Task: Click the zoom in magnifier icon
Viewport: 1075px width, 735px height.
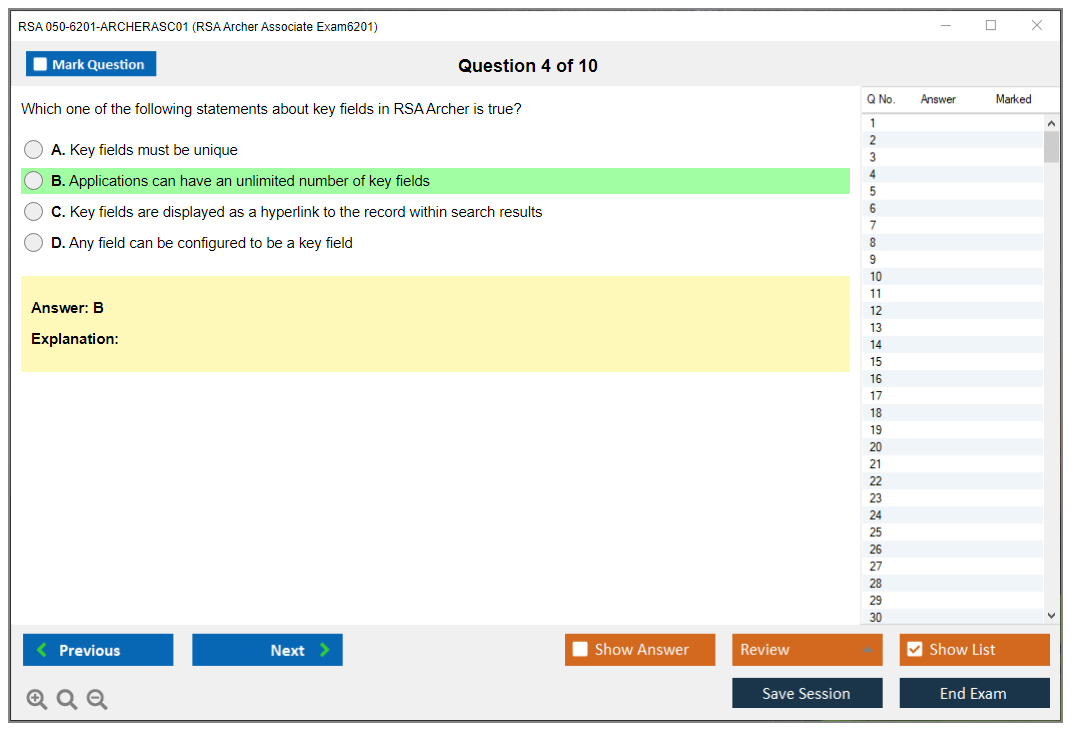Action: [37, 700]
